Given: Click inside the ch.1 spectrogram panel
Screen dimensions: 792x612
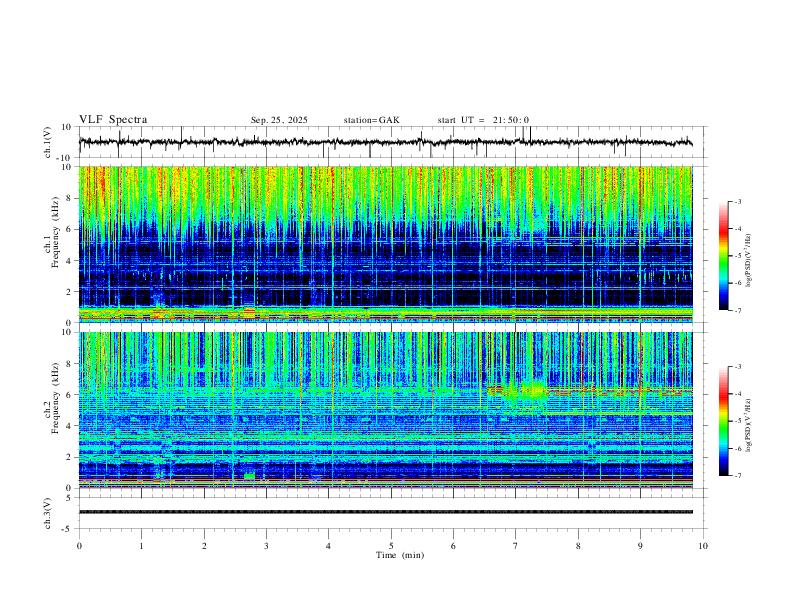Looking at the screenshot, I should (385, 244).
